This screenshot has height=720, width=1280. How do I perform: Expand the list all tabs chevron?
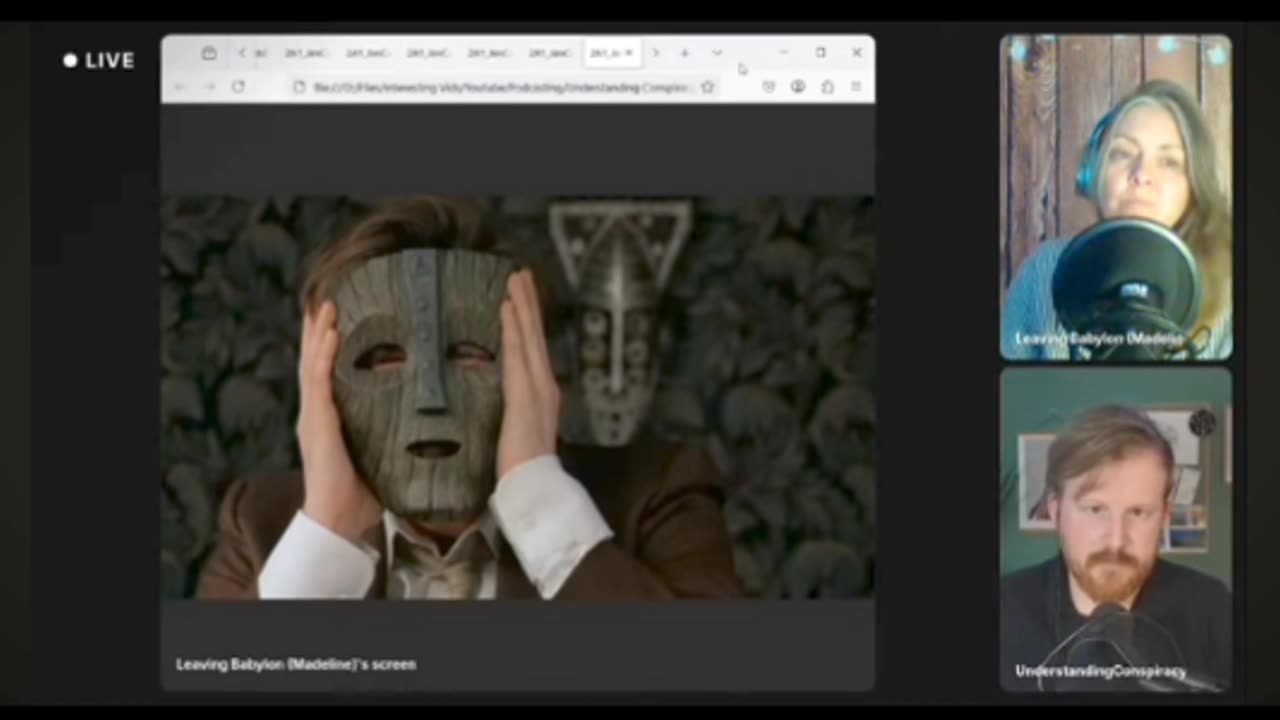tap(717, 53)
